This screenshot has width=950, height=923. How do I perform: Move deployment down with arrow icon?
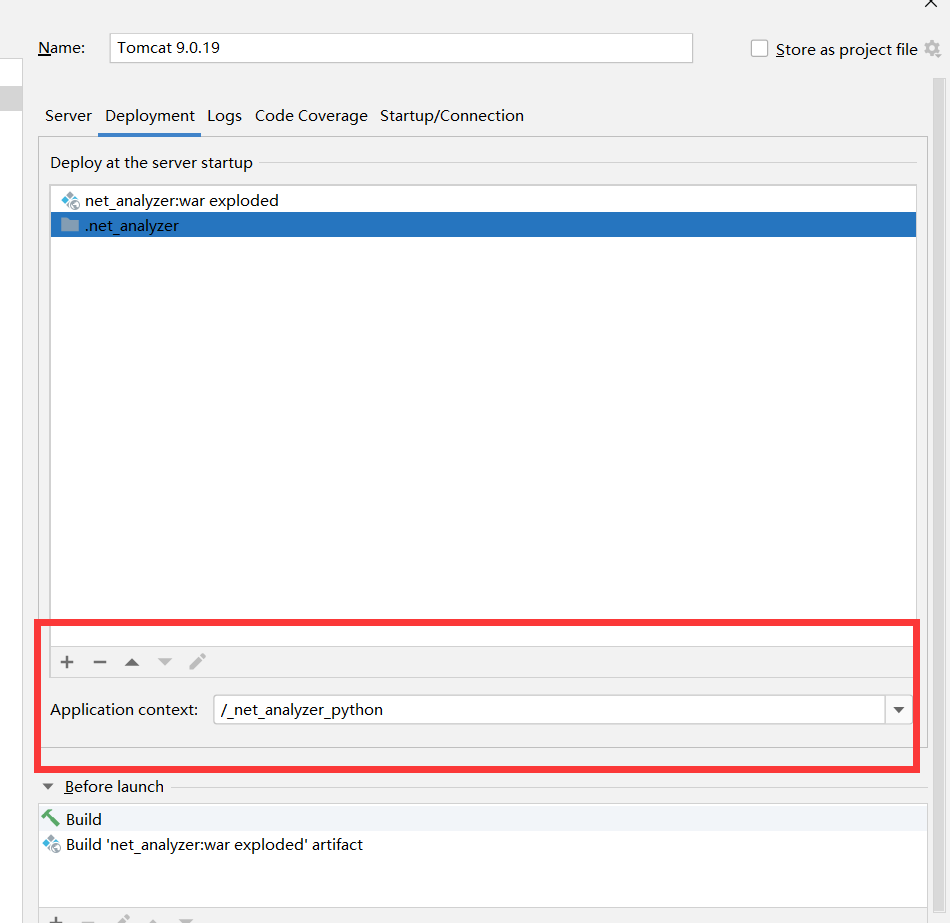click(x=165, y=662)
